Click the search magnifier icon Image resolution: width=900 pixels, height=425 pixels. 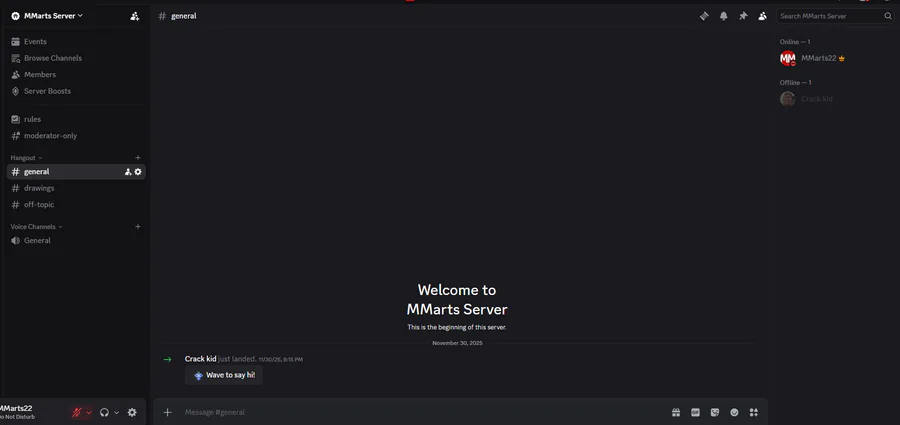click(x=888, y=16)
